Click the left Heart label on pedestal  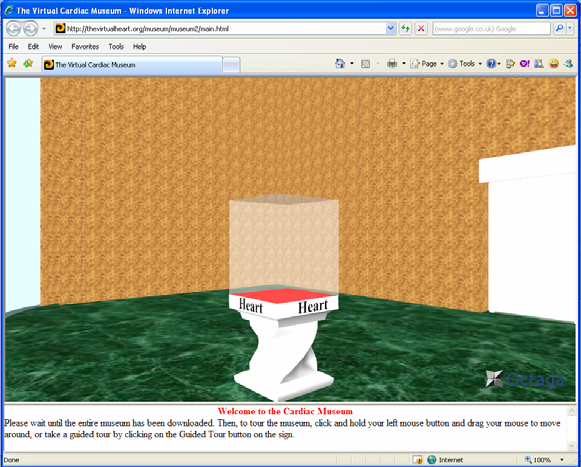click(x=251, y=306)
